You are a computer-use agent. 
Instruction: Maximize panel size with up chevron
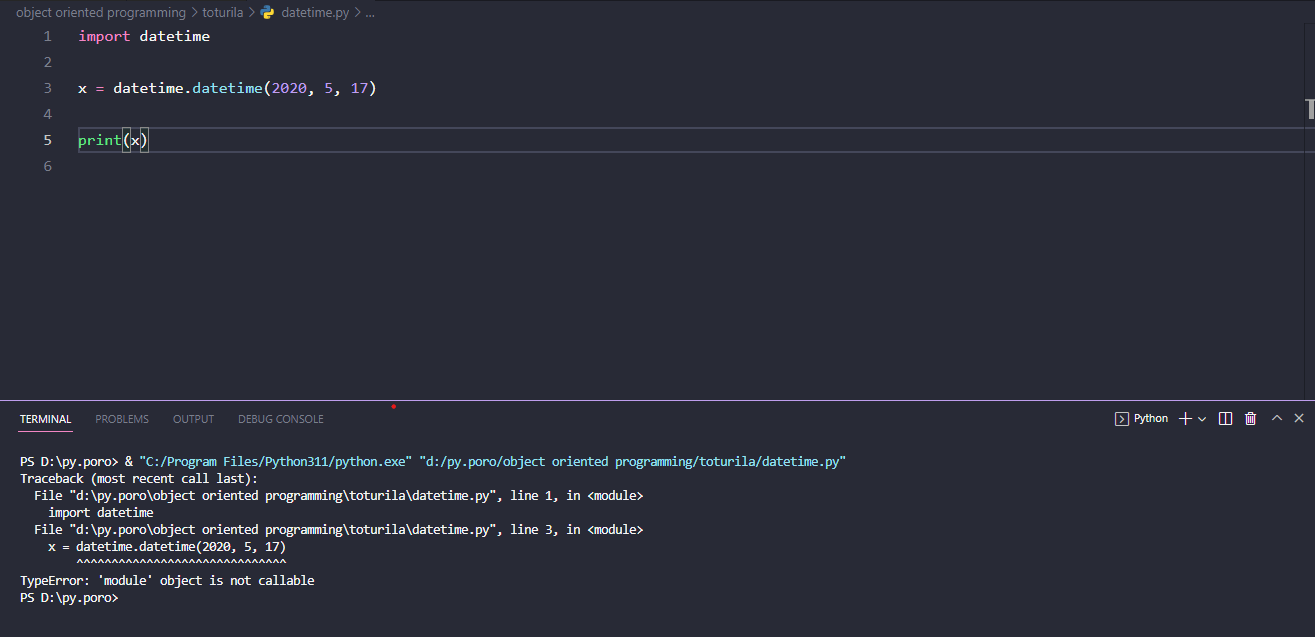click(1277, 419)
